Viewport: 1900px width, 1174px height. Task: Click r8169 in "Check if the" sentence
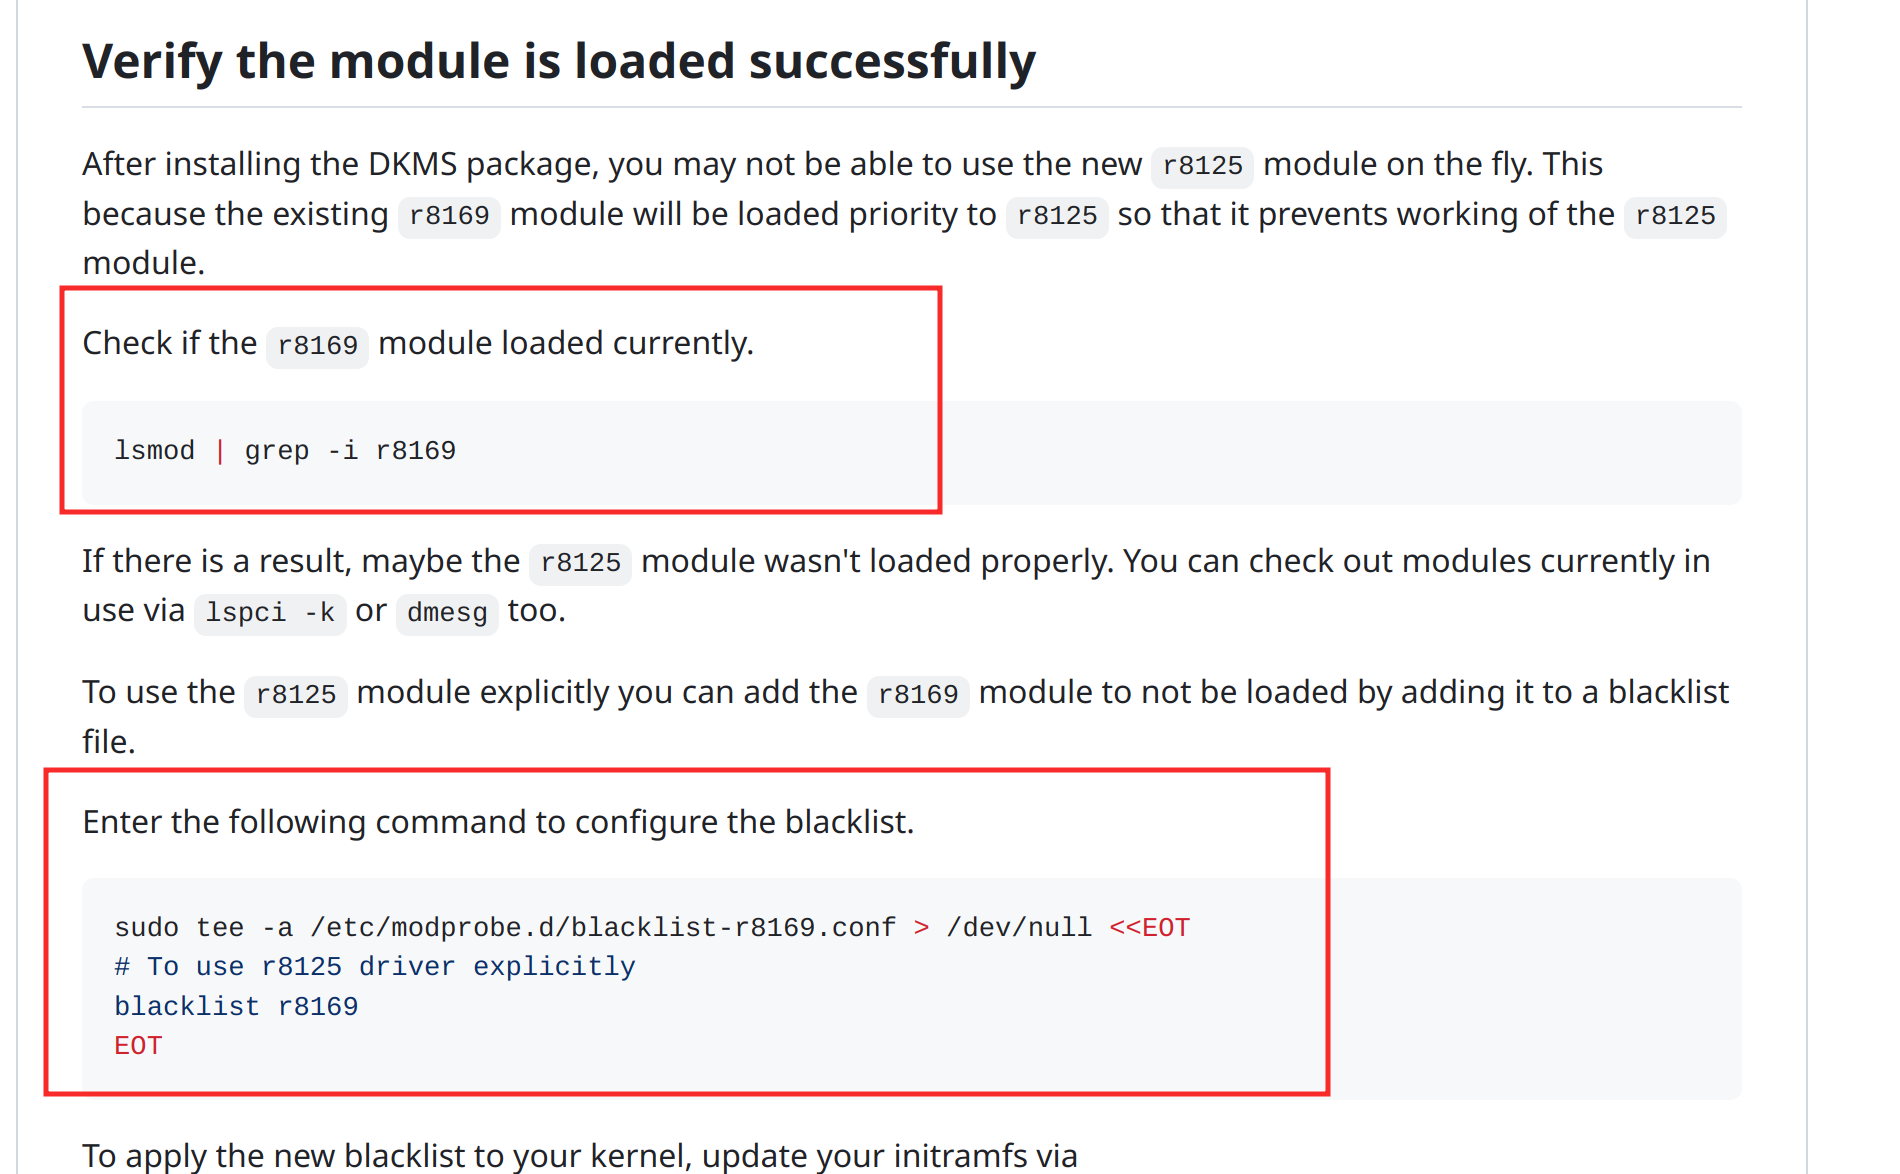317,346
